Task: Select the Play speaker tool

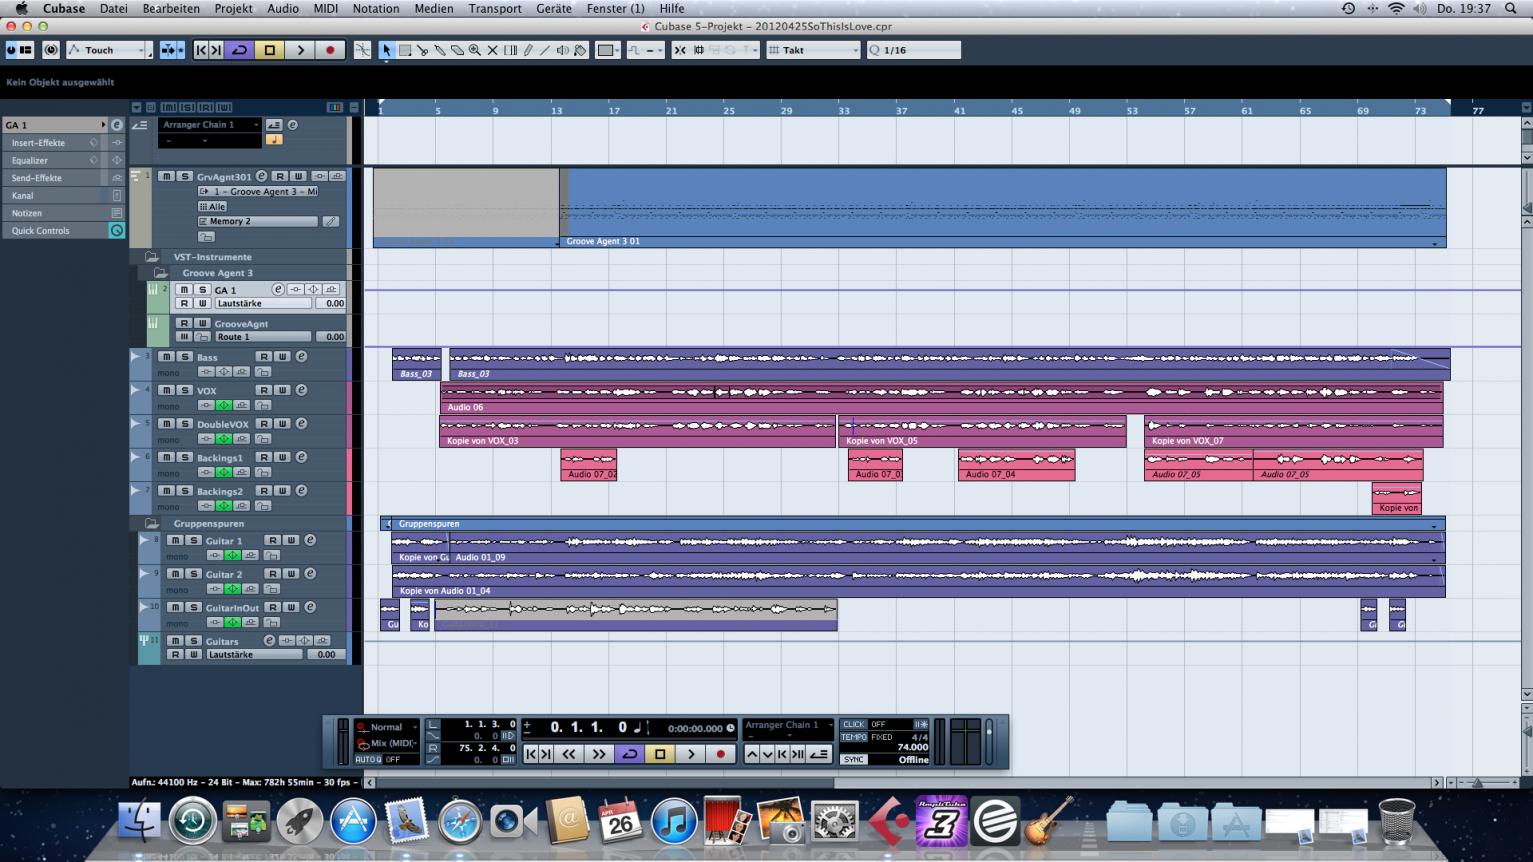Action: pyautogui.click(x=562, y=50)
